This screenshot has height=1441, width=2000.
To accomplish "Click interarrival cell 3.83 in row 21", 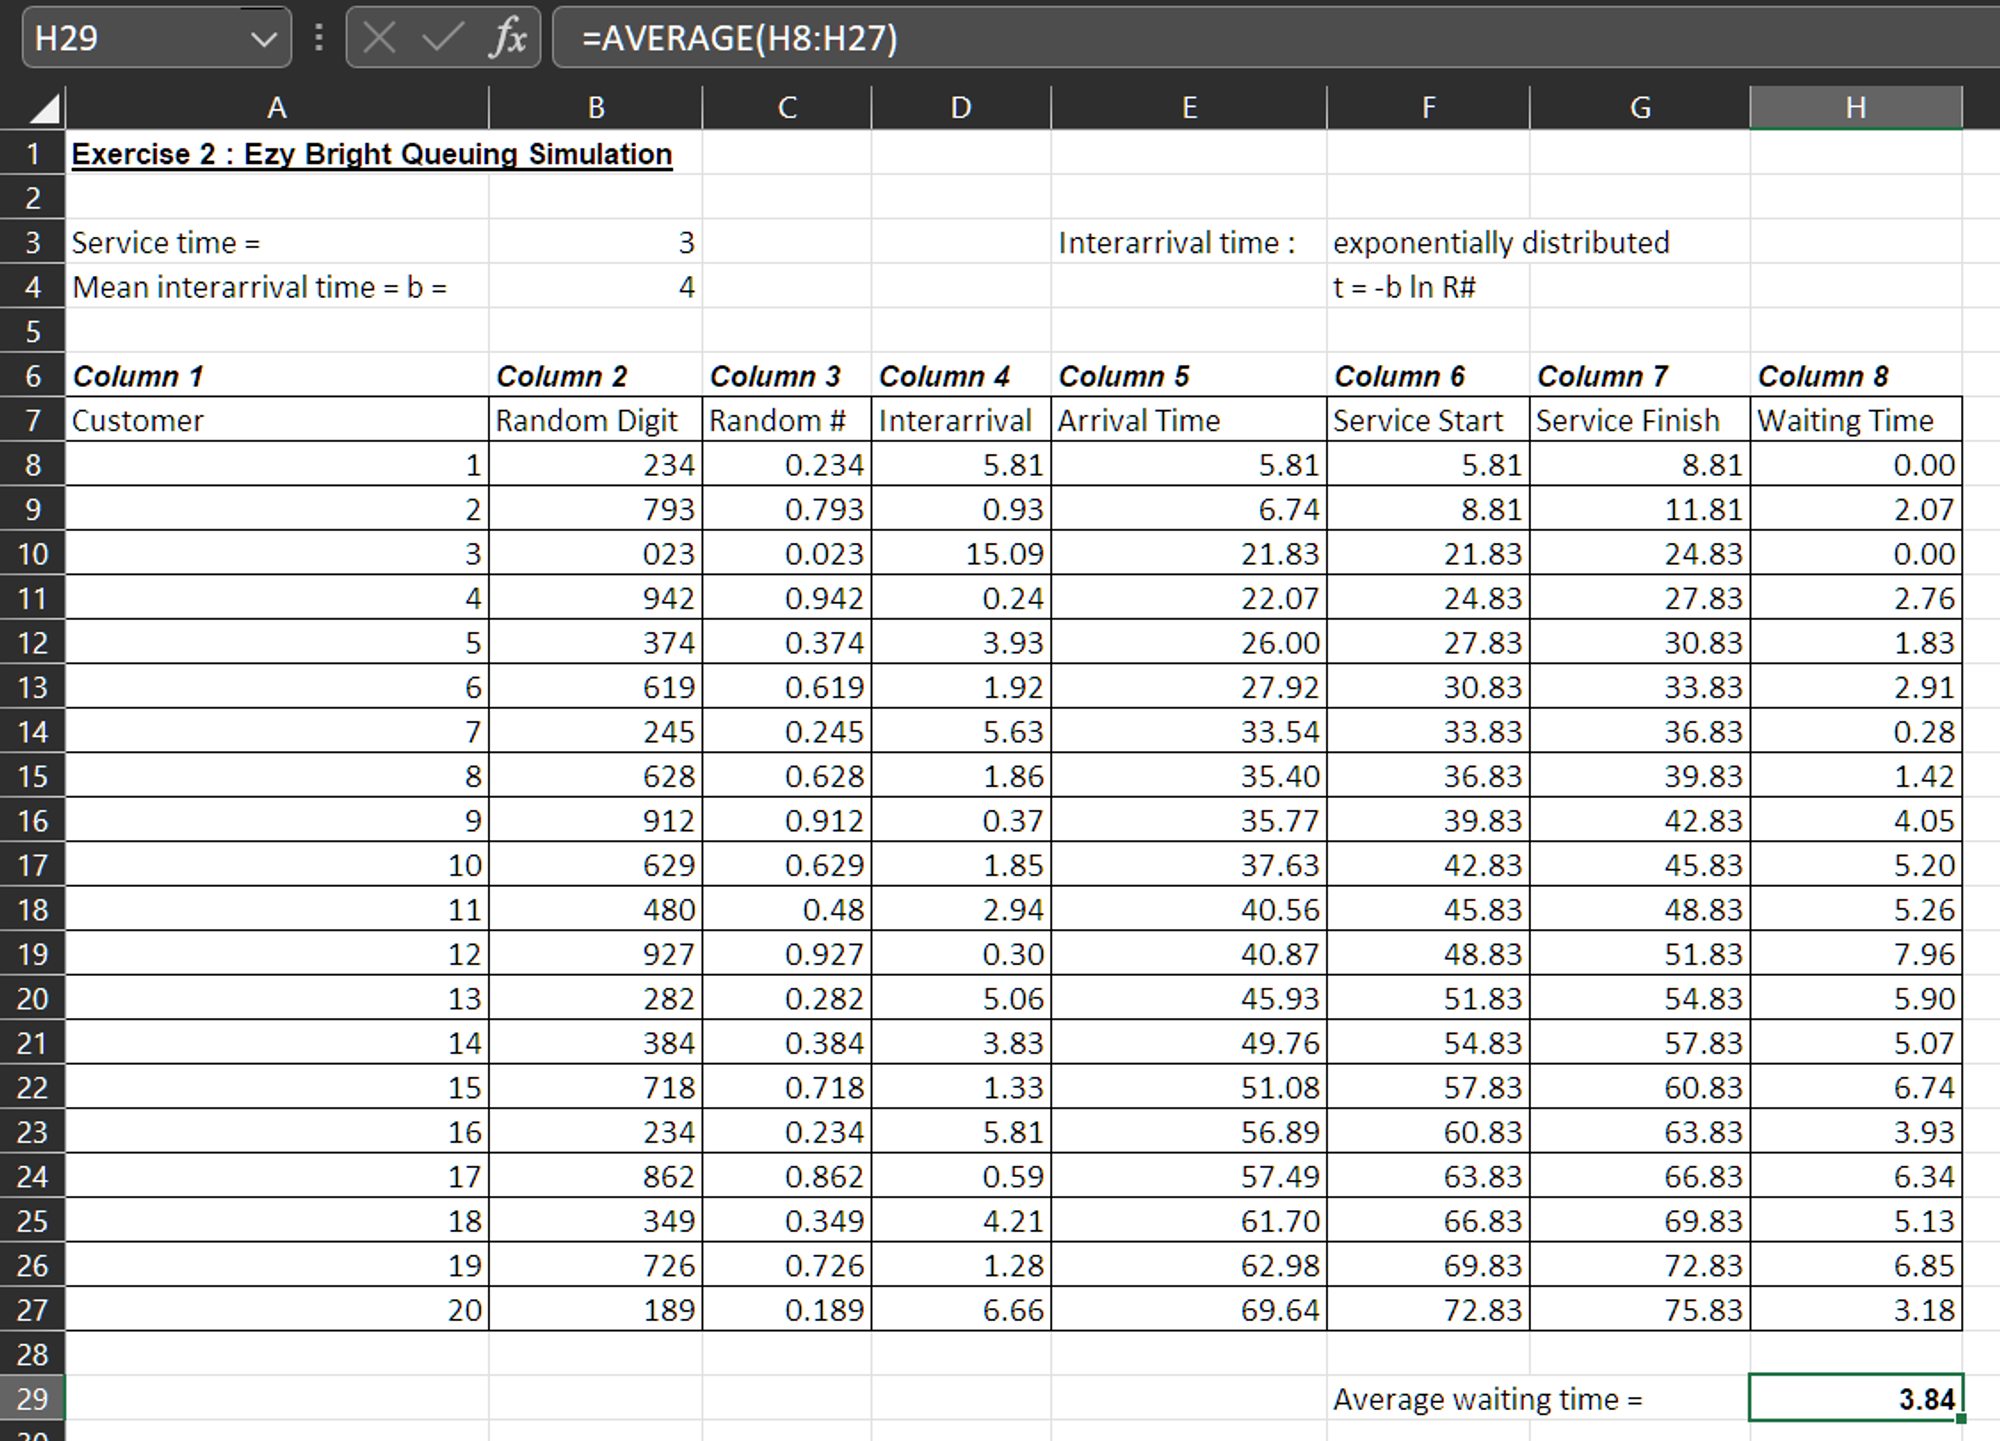I will 961,1043.
